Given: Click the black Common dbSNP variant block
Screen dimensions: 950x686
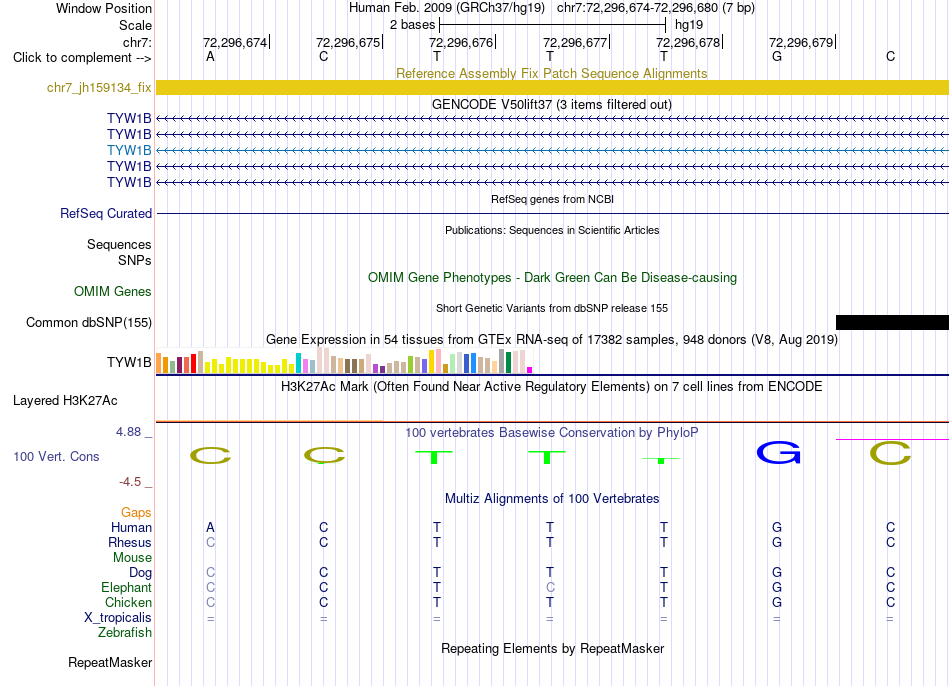Looking at the screenshot, I should [892, 322].
